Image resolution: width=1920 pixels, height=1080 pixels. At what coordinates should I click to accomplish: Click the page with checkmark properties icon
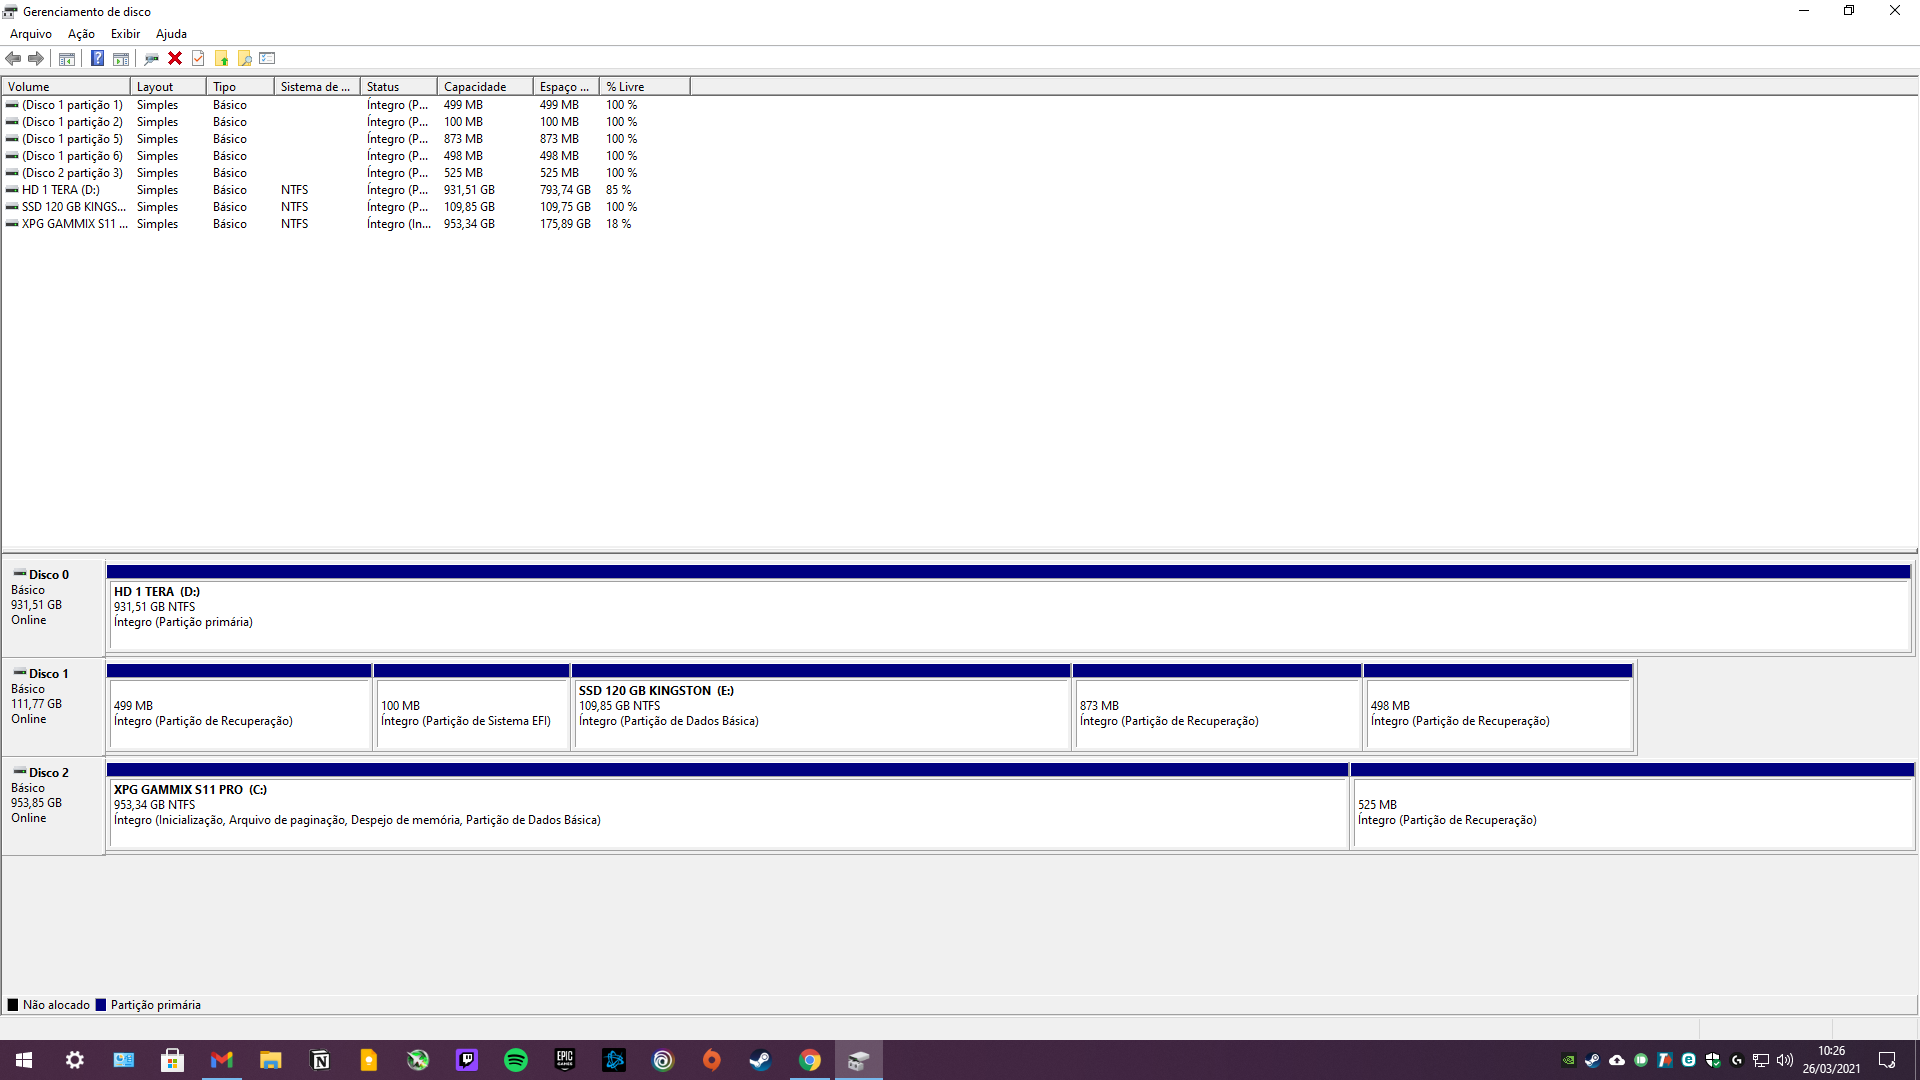(198, 58)
